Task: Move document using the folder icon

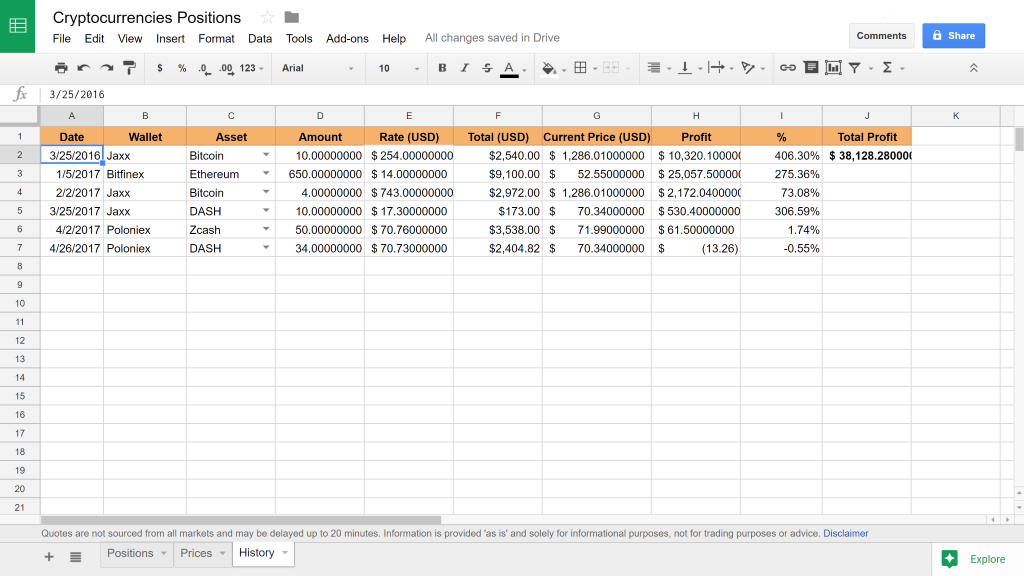Action: tap(292, 18)
